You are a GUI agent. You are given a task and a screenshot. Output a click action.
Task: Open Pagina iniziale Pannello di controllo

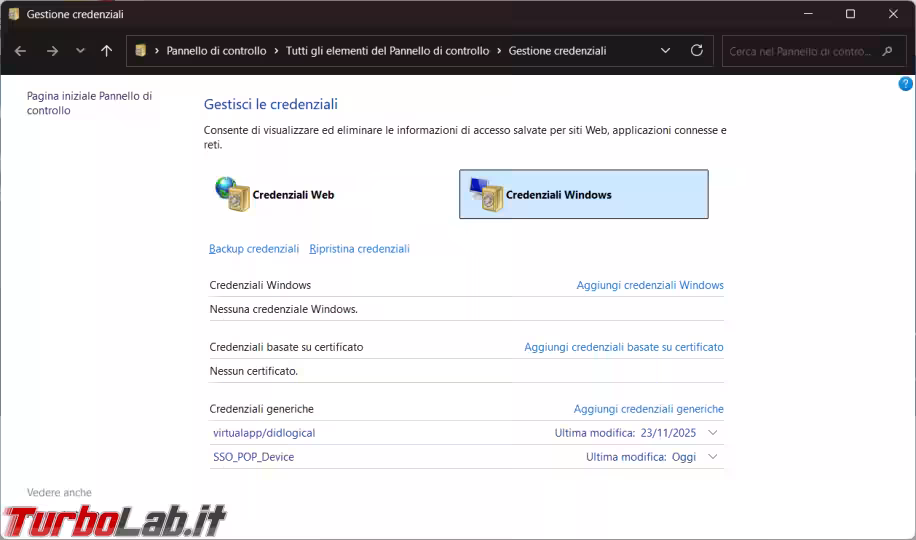[89, 103]
